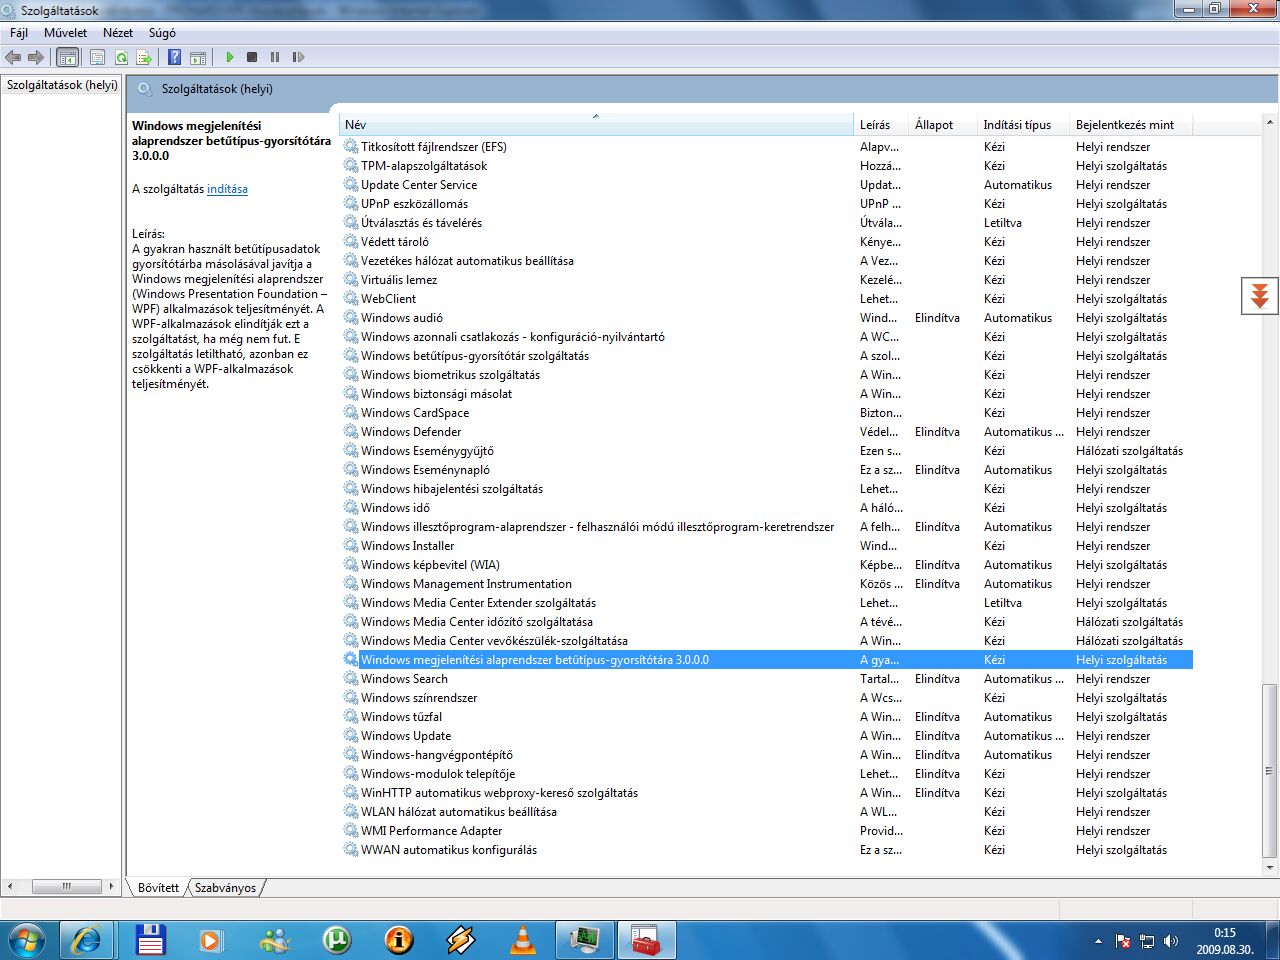Screen dimensions: 1280x960
Task: Click the left pane horizontal scrollbar thumb
Action: 66,886
